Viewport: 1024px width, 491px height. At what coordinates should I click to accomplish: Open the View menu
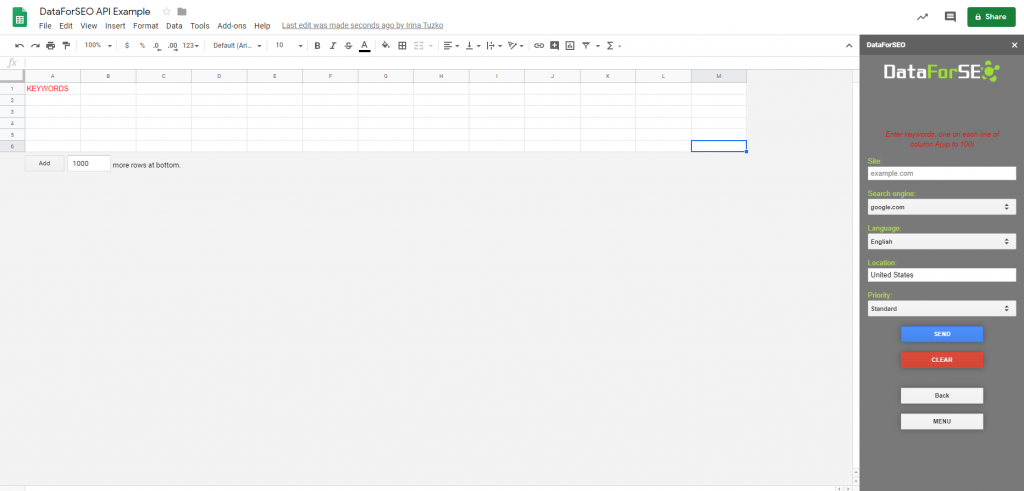tap(89, 26)
